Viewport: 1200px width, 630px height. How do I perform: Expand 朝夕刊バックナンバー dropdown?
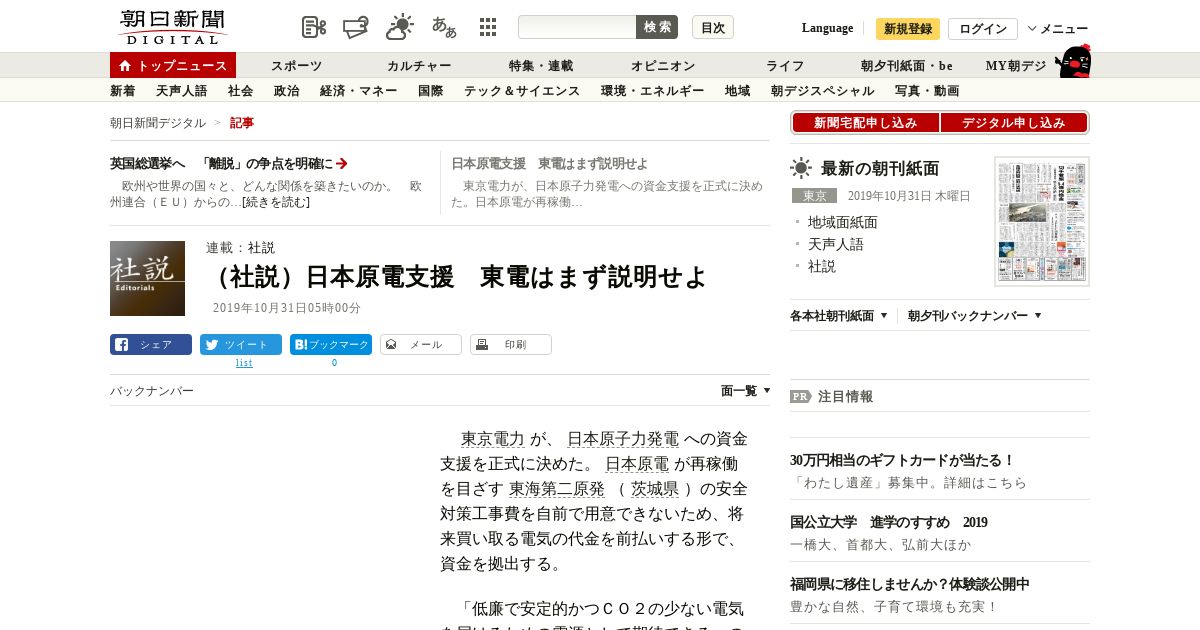[975, 316]
